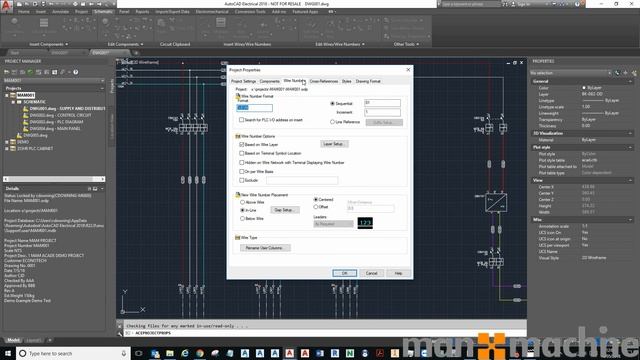Screen dimensions: 640x360
Task: Open Task View on the taskbar
Action: 138,353
